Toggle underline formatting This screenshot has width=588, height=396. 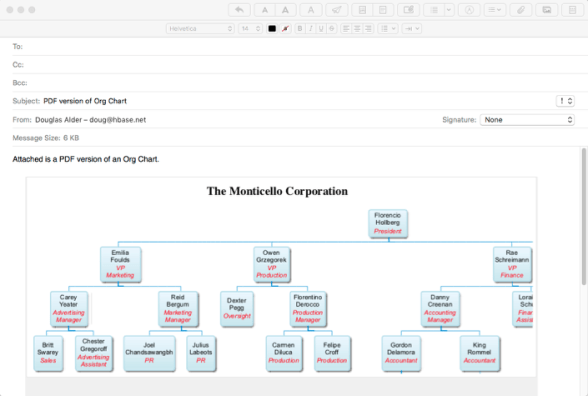(x=321, y=28)
